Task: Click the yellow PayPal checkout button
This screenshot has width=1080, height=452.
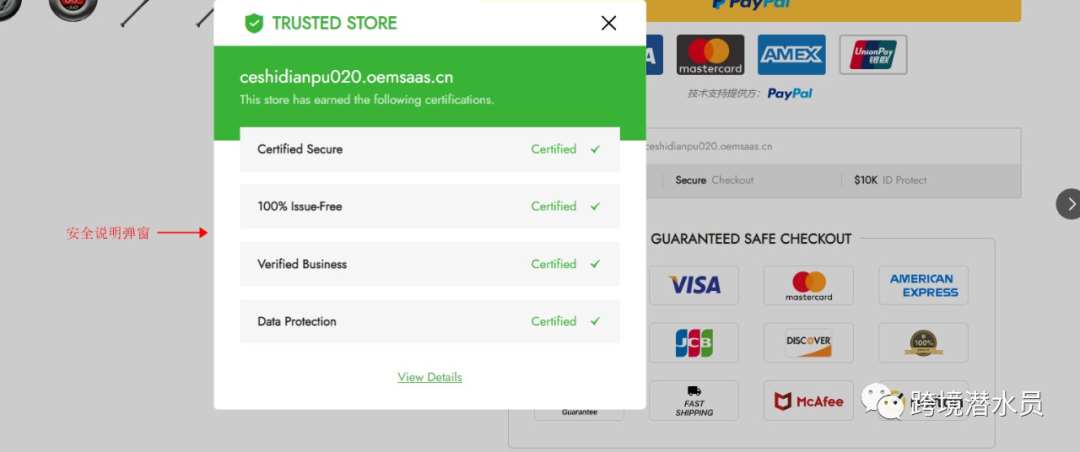Action: pos(833,10)
